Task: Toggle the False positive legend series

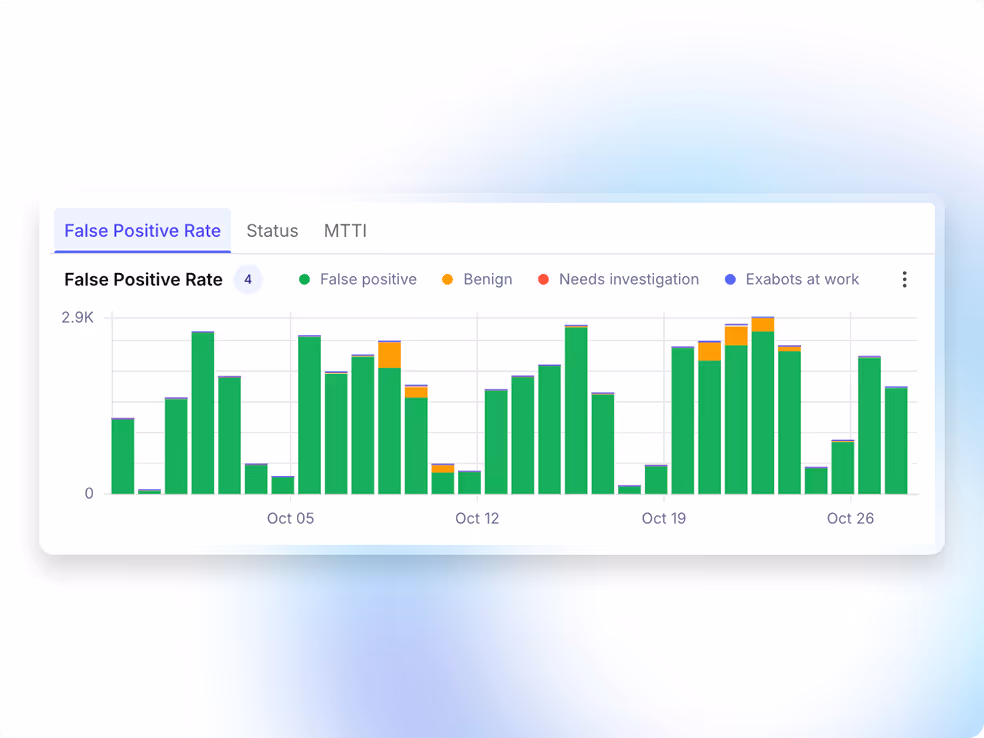Action: tap(358, 279)
